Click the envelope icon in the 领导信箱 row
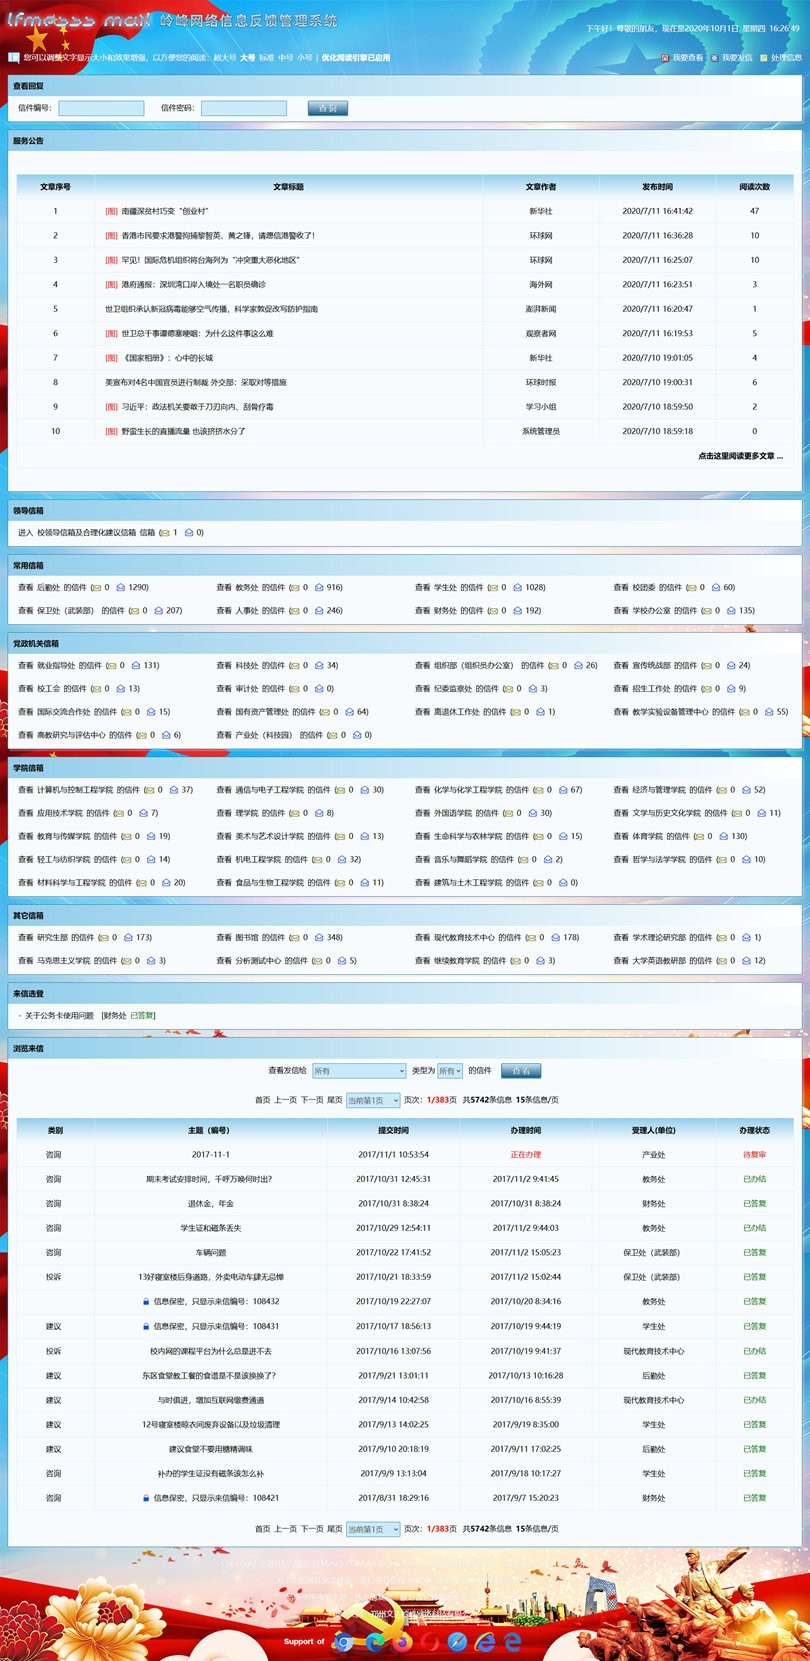Screen dimensions: 810x1661 164,533
